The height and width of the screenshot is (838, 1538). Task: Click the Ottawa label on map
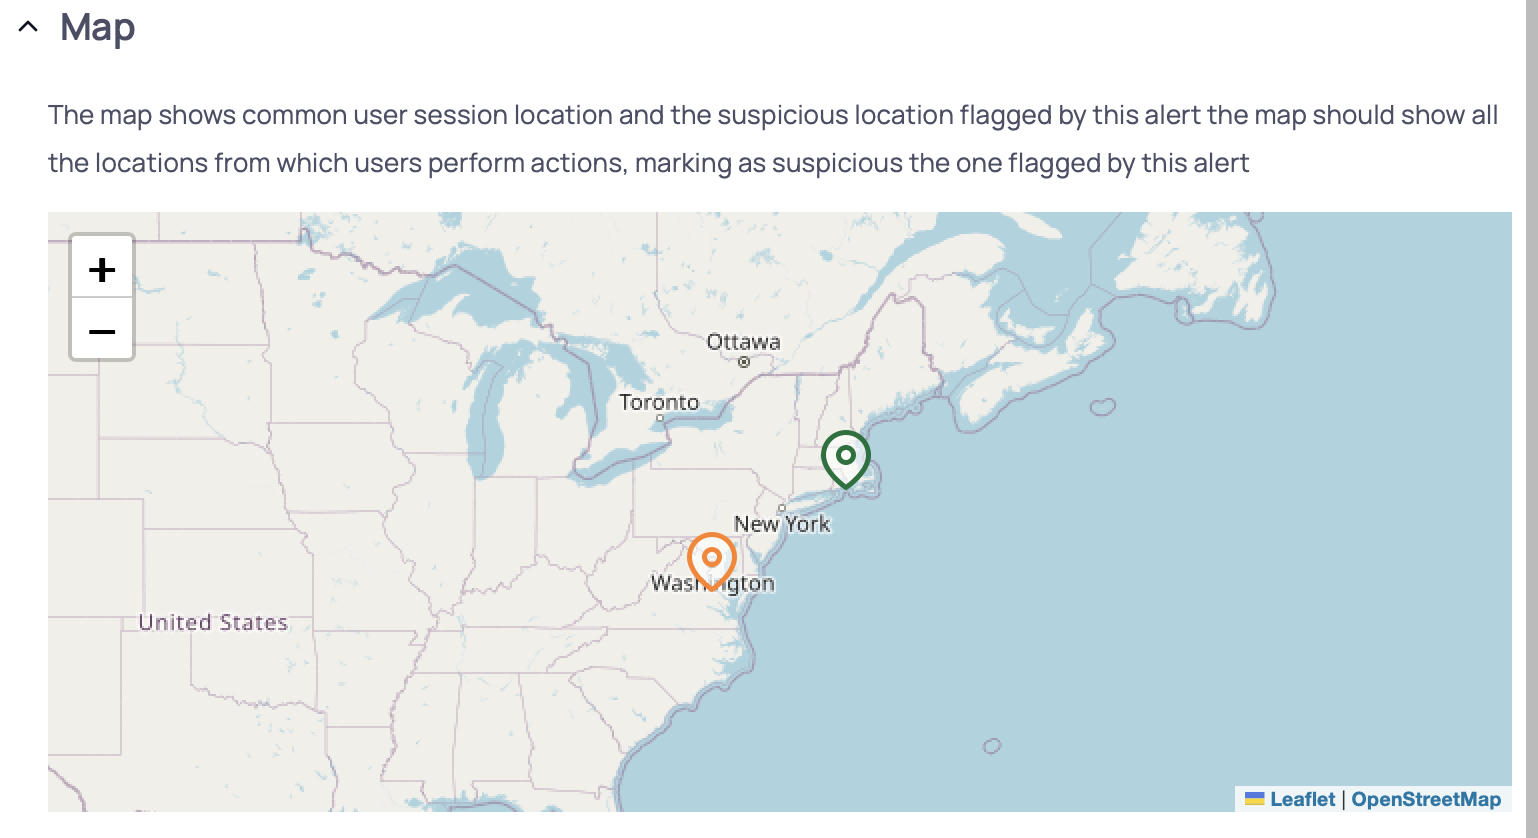[x=743, y=341]
